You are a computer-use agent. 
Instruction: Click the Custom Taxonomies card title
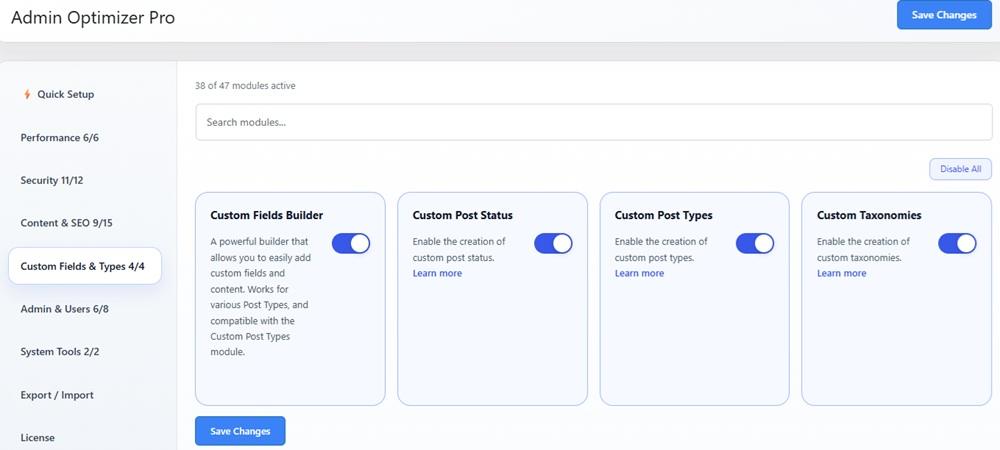point(869,215)
